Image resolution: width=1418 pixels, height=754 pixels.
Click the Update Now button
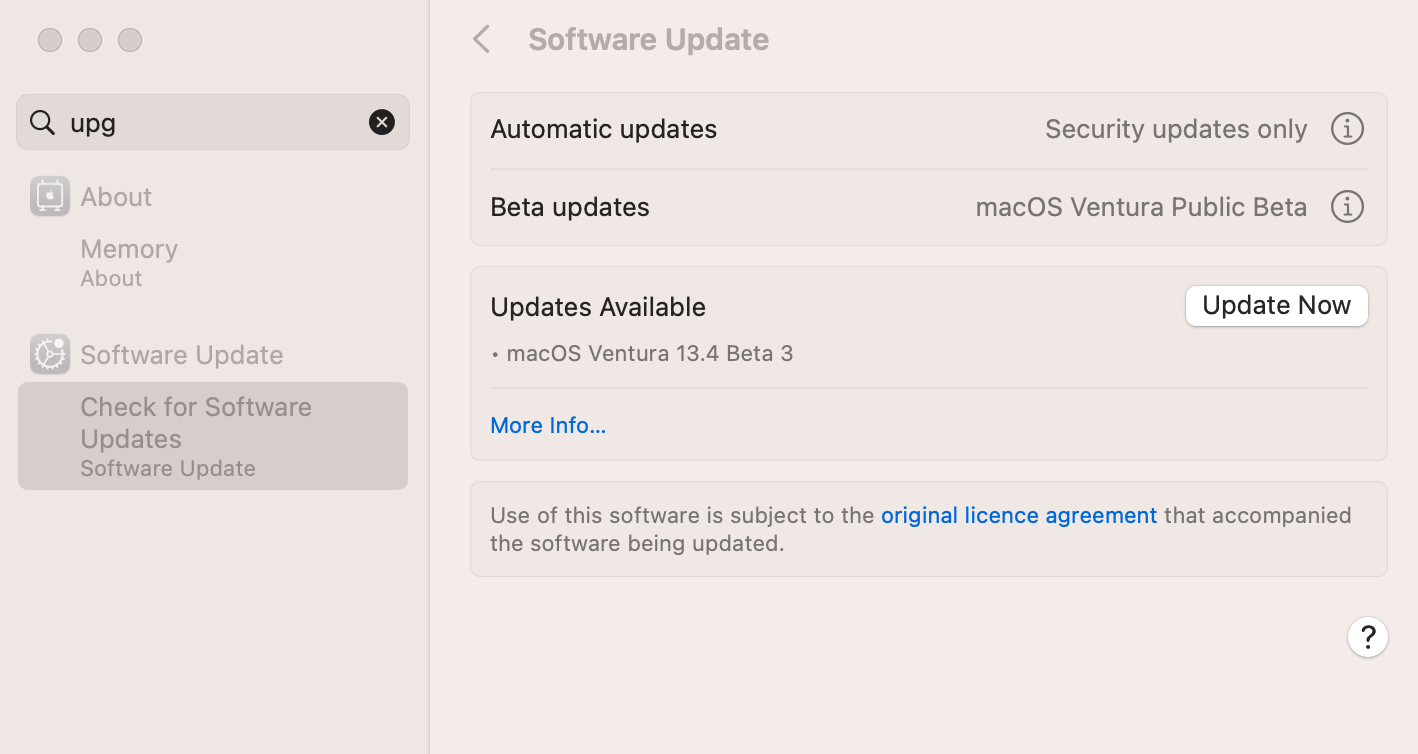[x=1276, y=306]
